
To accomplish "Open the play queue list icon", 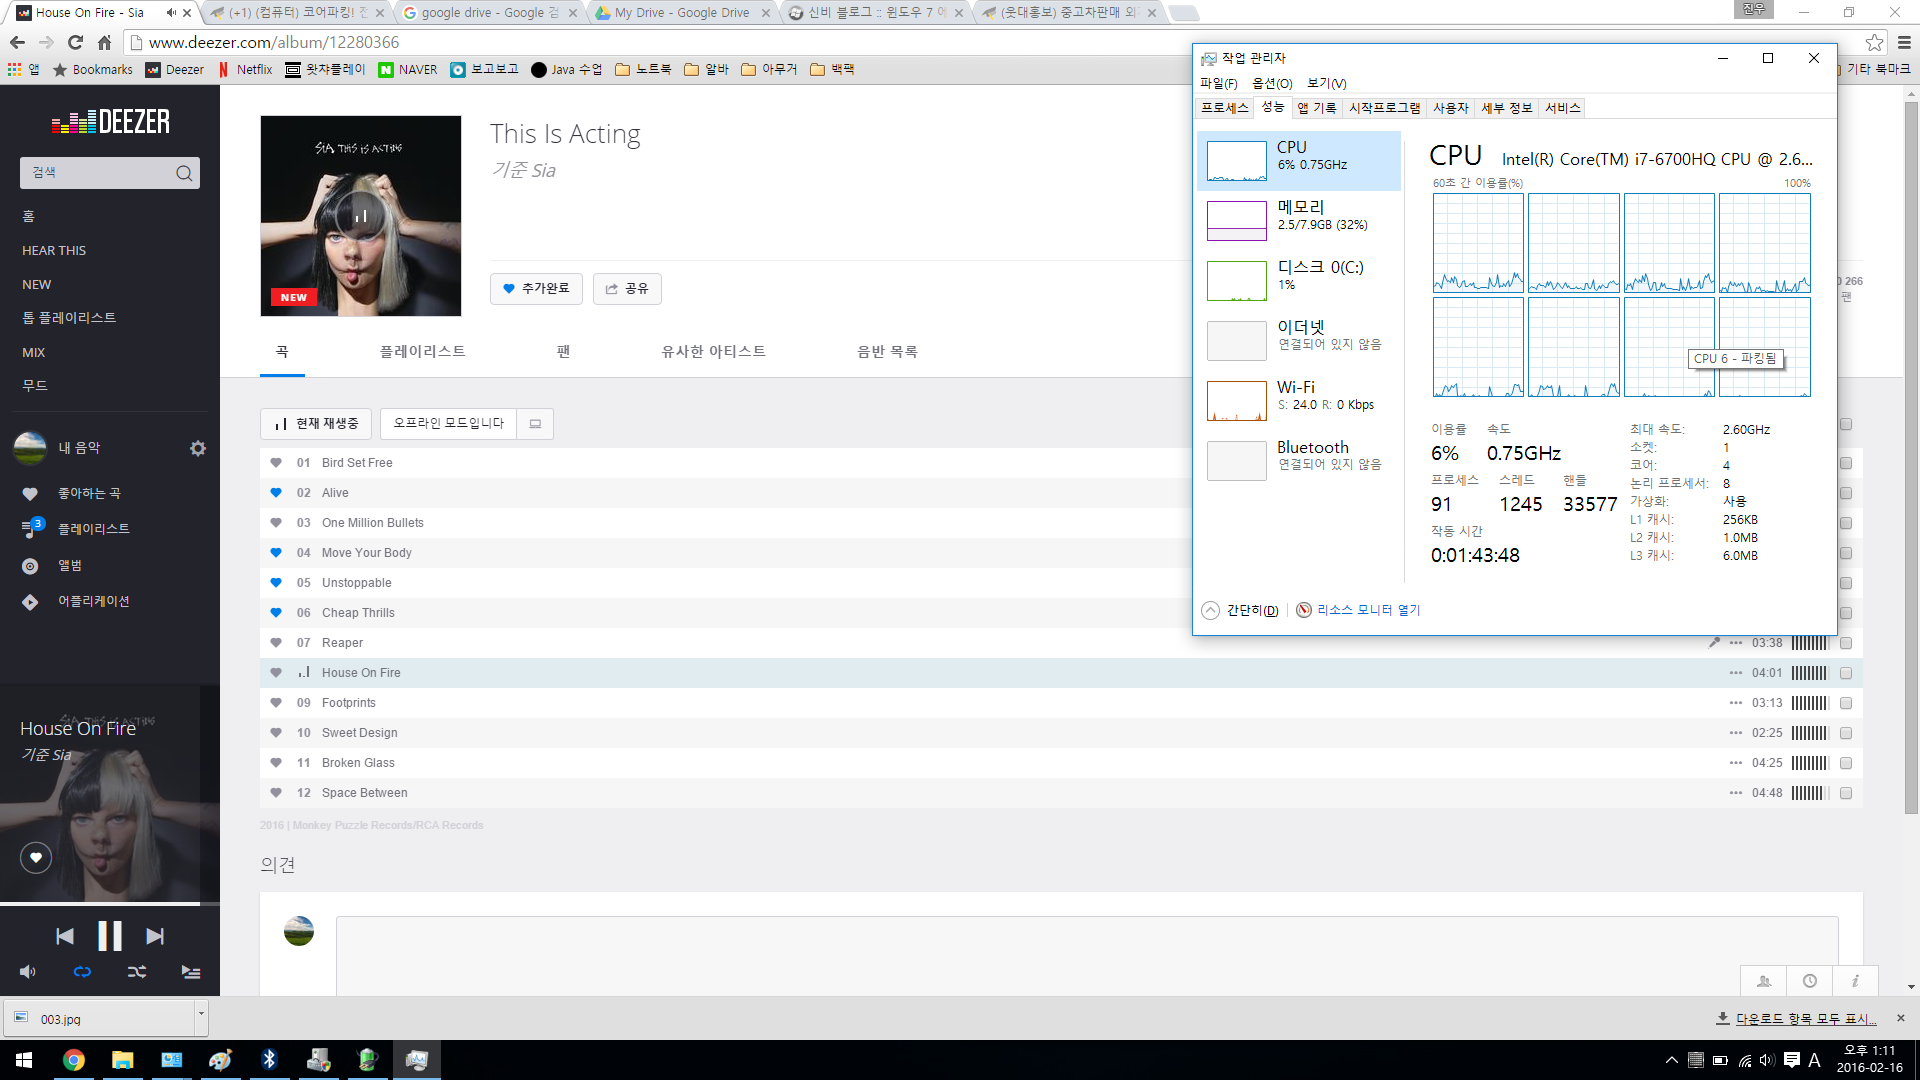I will [190, 972].
